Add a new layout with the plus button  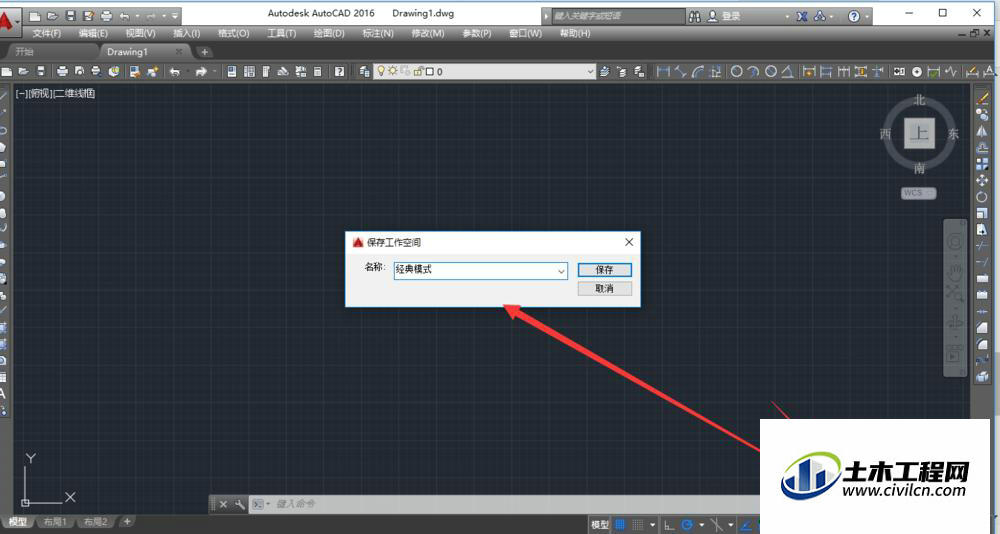(127, 522)
